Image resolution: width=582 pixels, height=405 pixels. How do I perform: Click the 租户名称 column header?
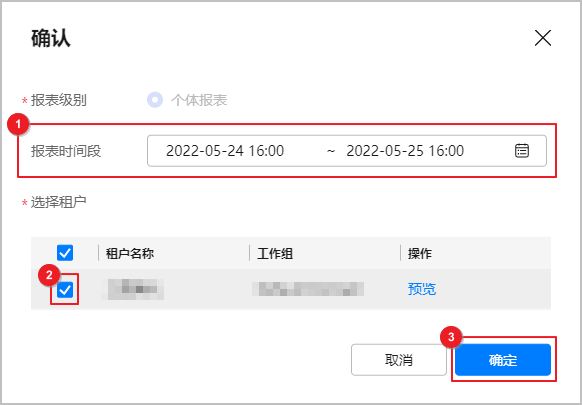130,254
